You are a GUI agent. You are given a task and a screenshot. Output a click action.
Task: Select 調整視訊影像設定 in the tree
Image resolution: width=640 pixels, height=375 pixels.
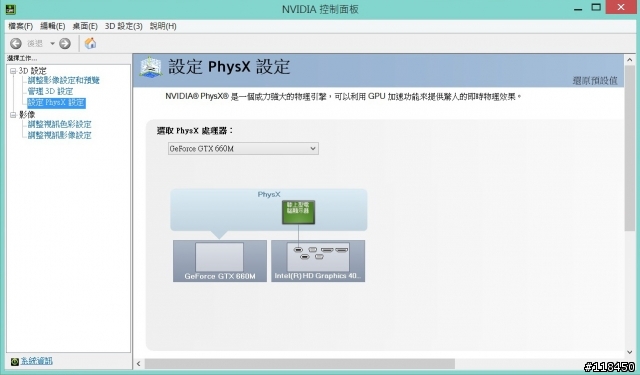(59, 135)
